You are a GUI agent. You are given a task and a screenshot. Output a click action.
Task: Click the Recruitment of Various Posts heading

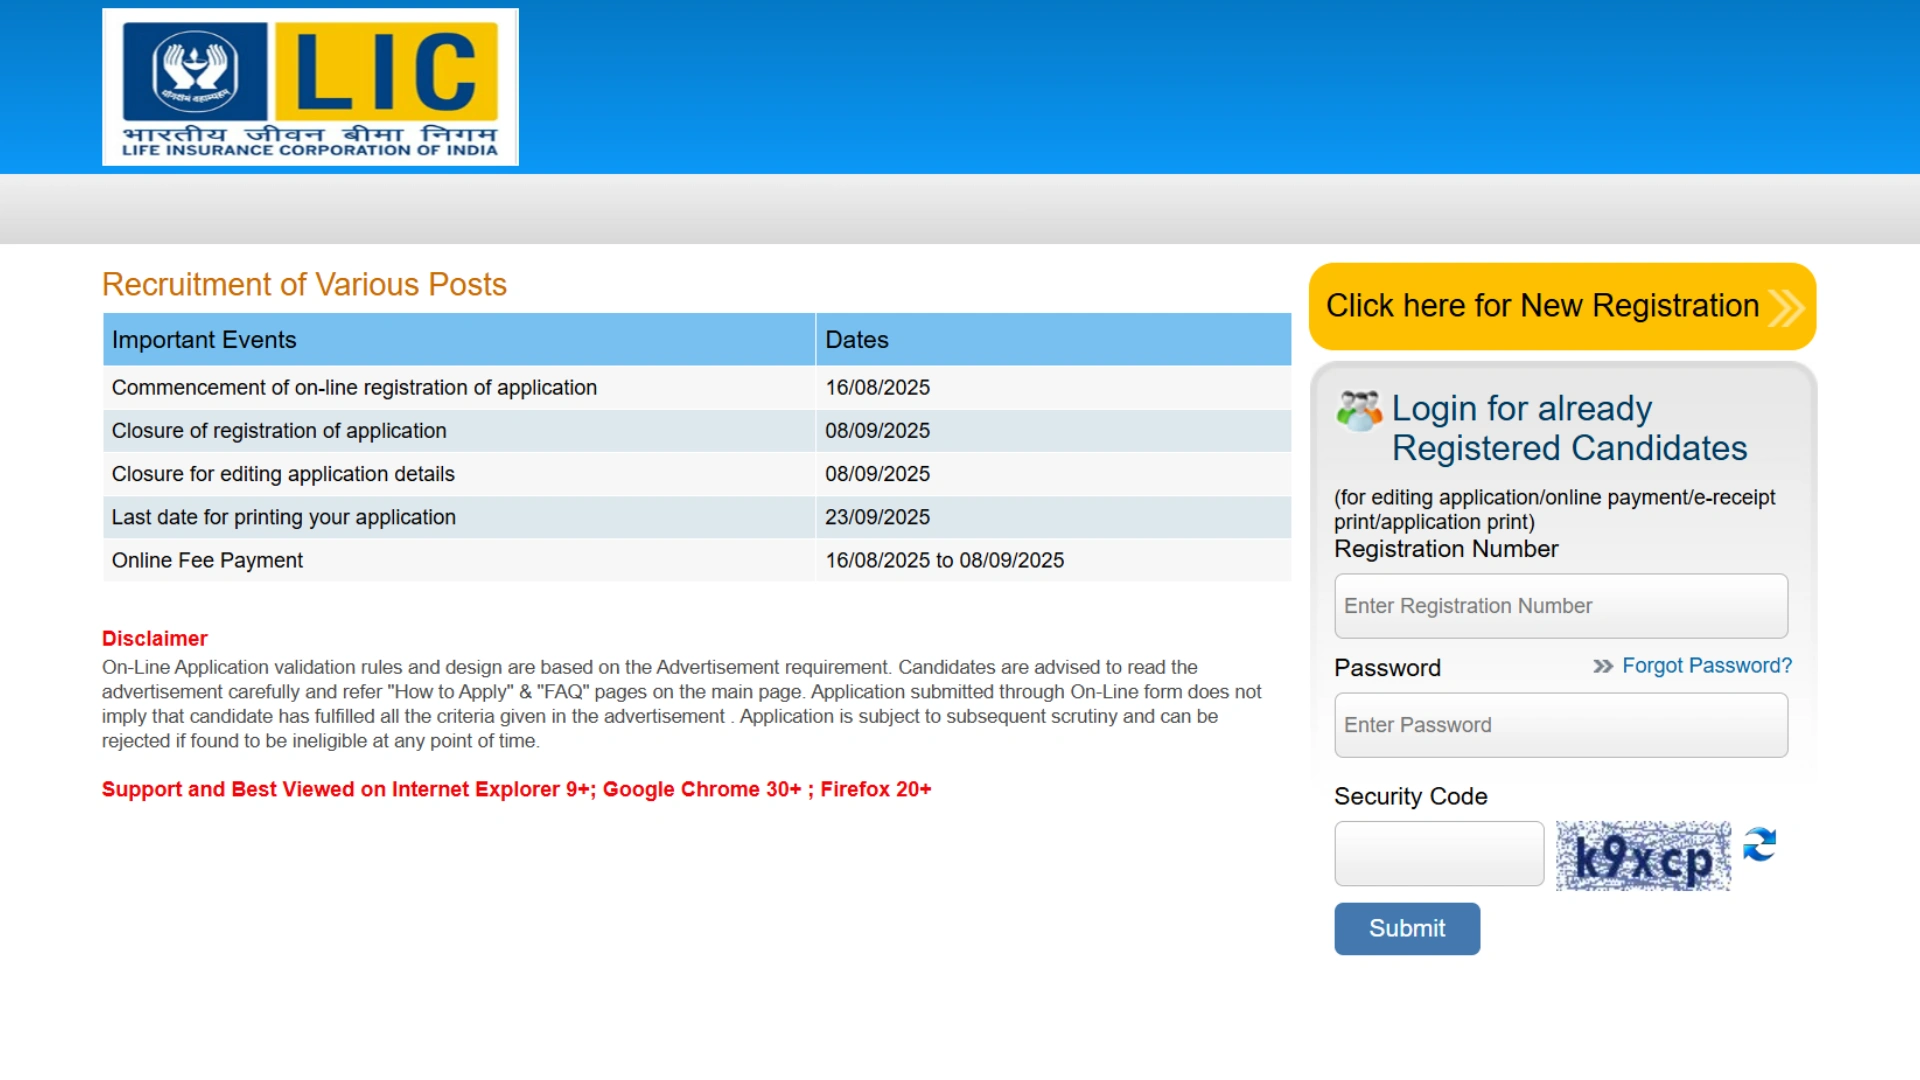[304, 285]
